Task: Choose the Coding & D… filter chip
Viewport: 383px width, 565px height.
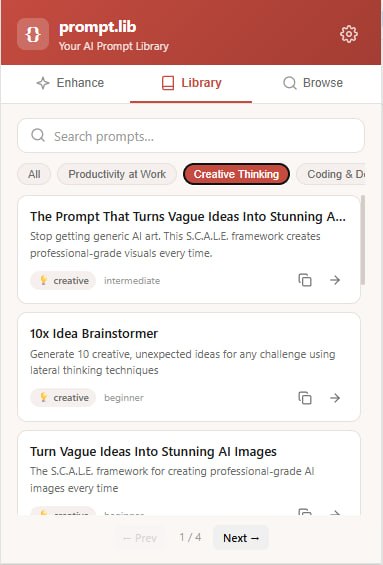Action: tap(331, 174)
